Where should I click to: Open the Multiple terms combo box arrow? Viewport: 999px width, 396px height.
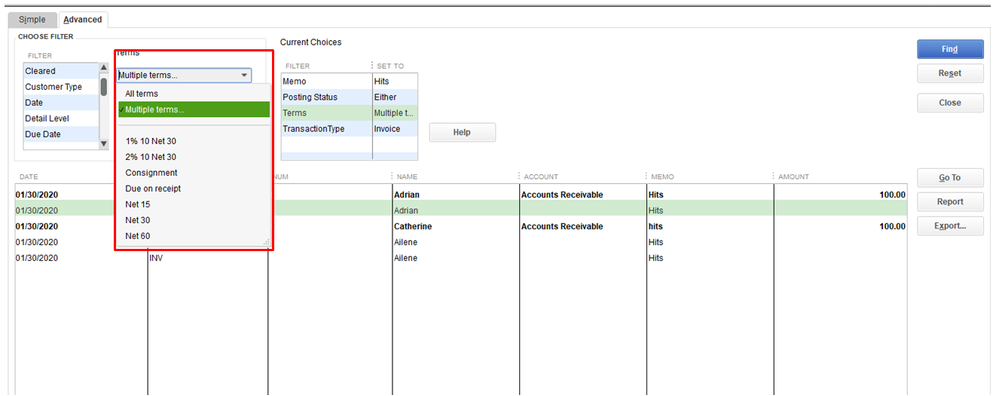244,76
